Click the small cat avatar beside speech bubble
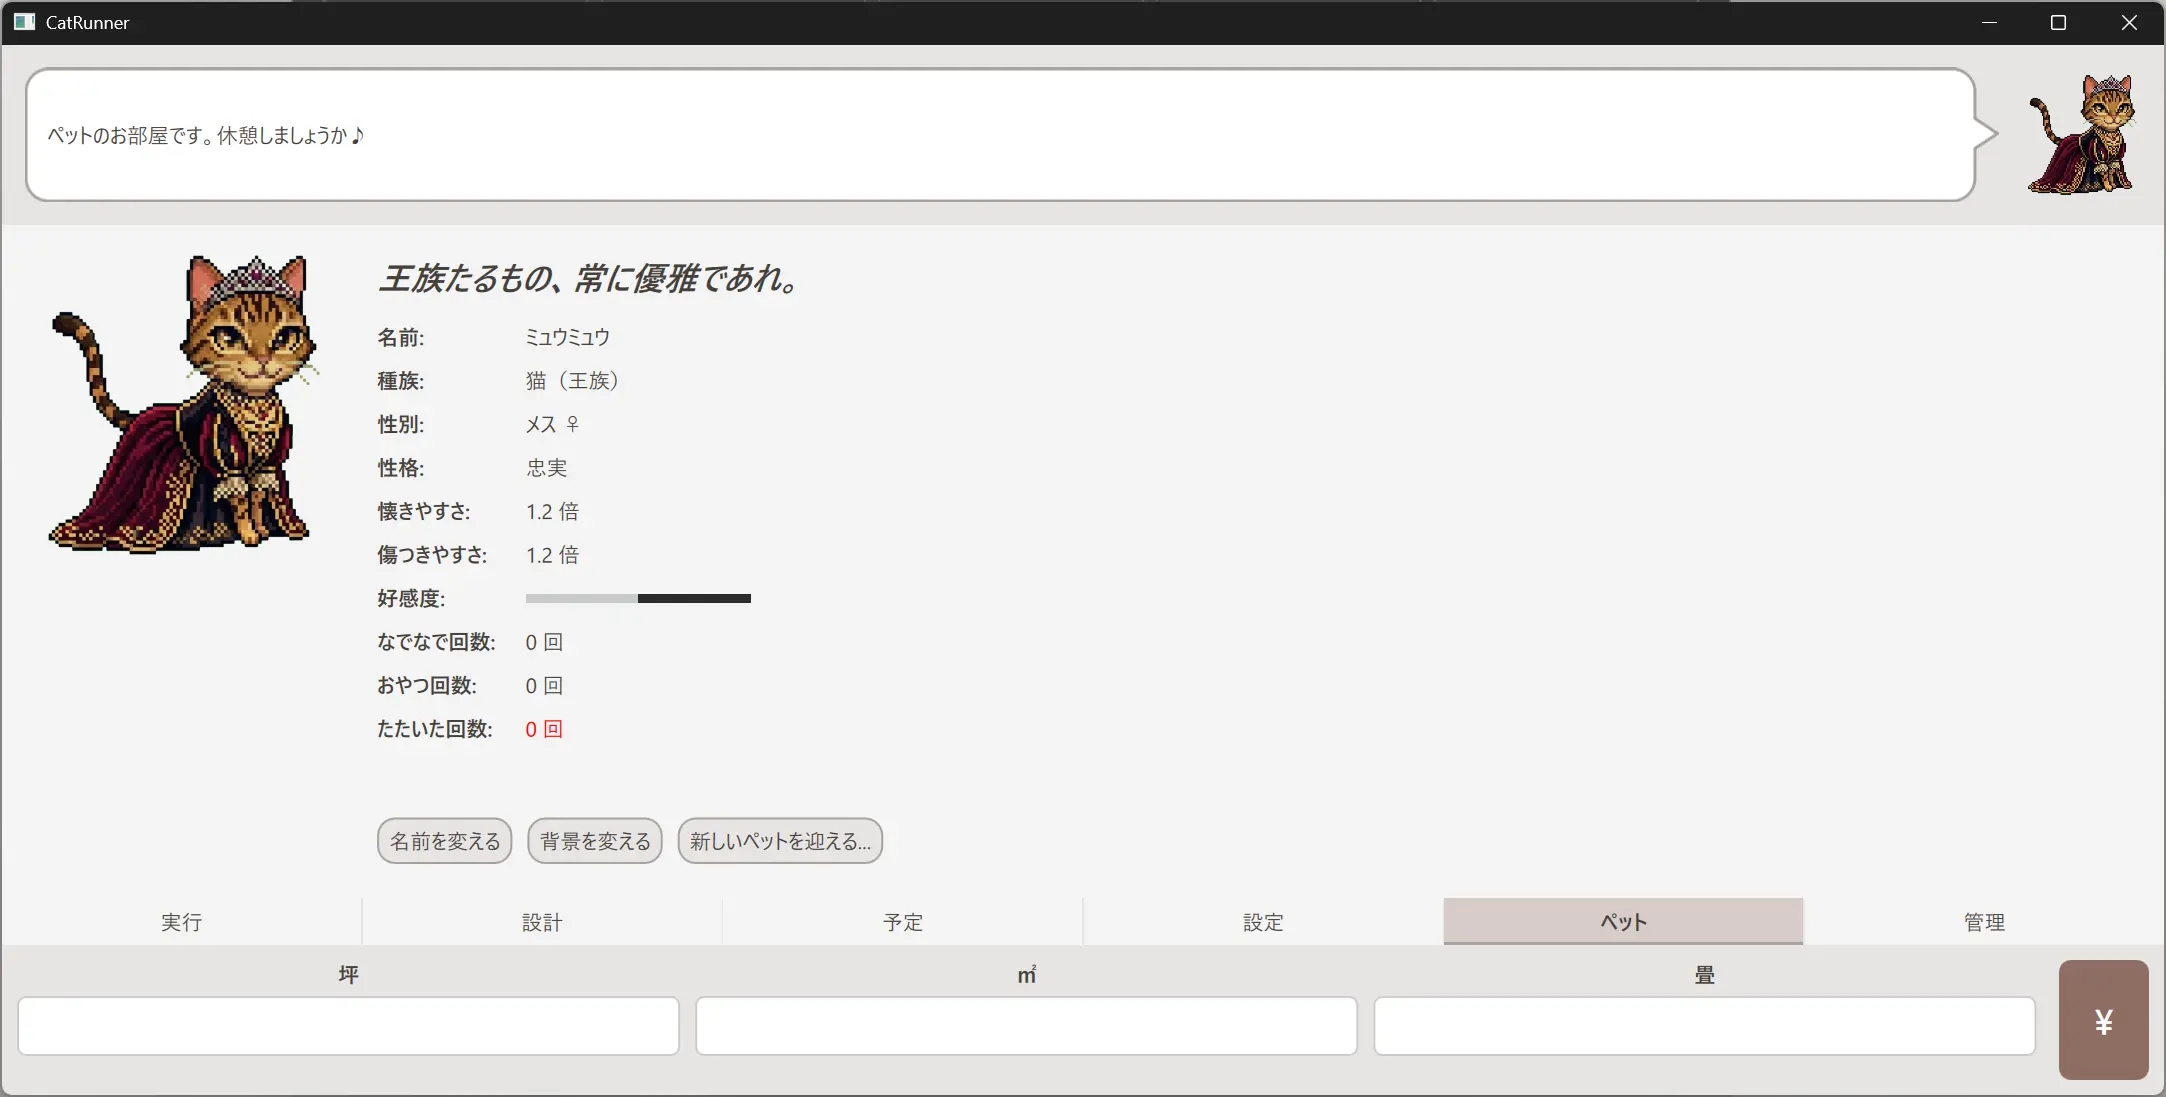2166x1097 pixels. pyautogui.click(x=2083, y=135)
